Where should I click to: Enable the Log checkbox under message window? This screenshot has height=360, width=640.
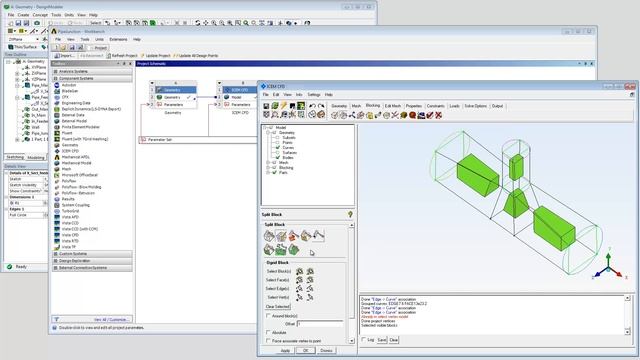pos(364,340)
